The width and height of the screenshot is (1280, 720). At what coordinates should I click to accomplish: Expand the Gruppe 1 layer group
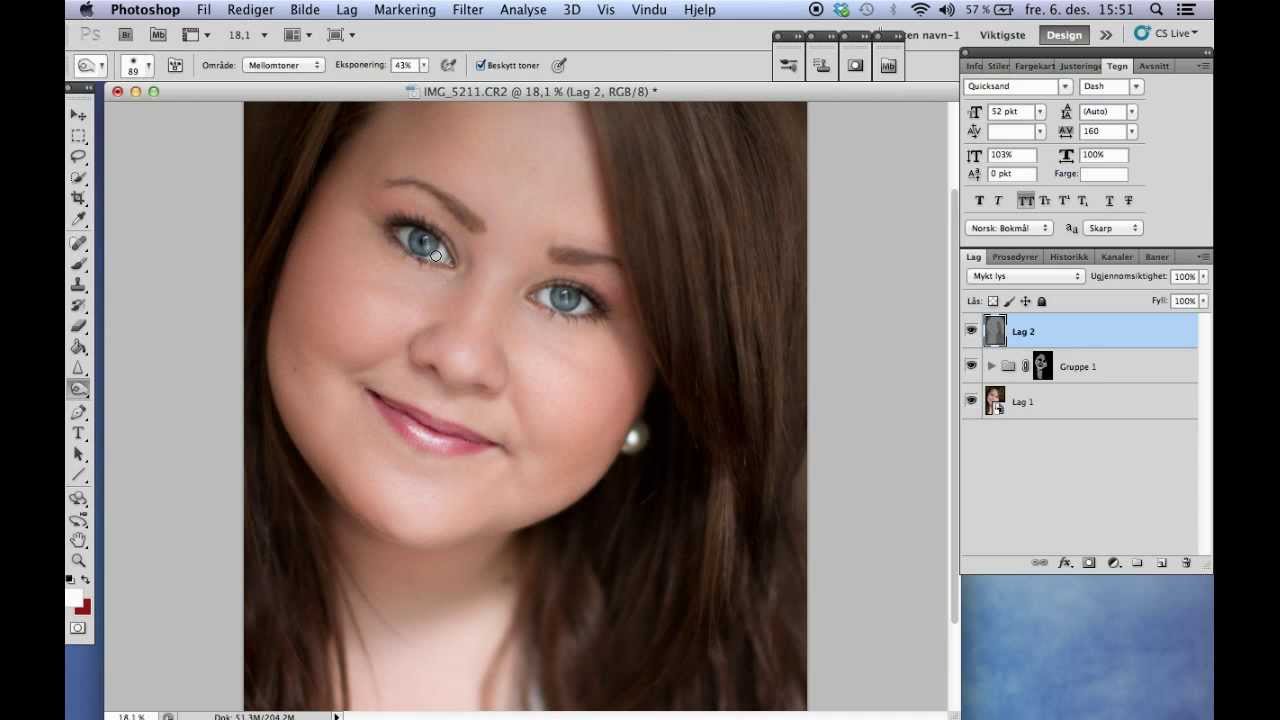[x=991, y=366]
